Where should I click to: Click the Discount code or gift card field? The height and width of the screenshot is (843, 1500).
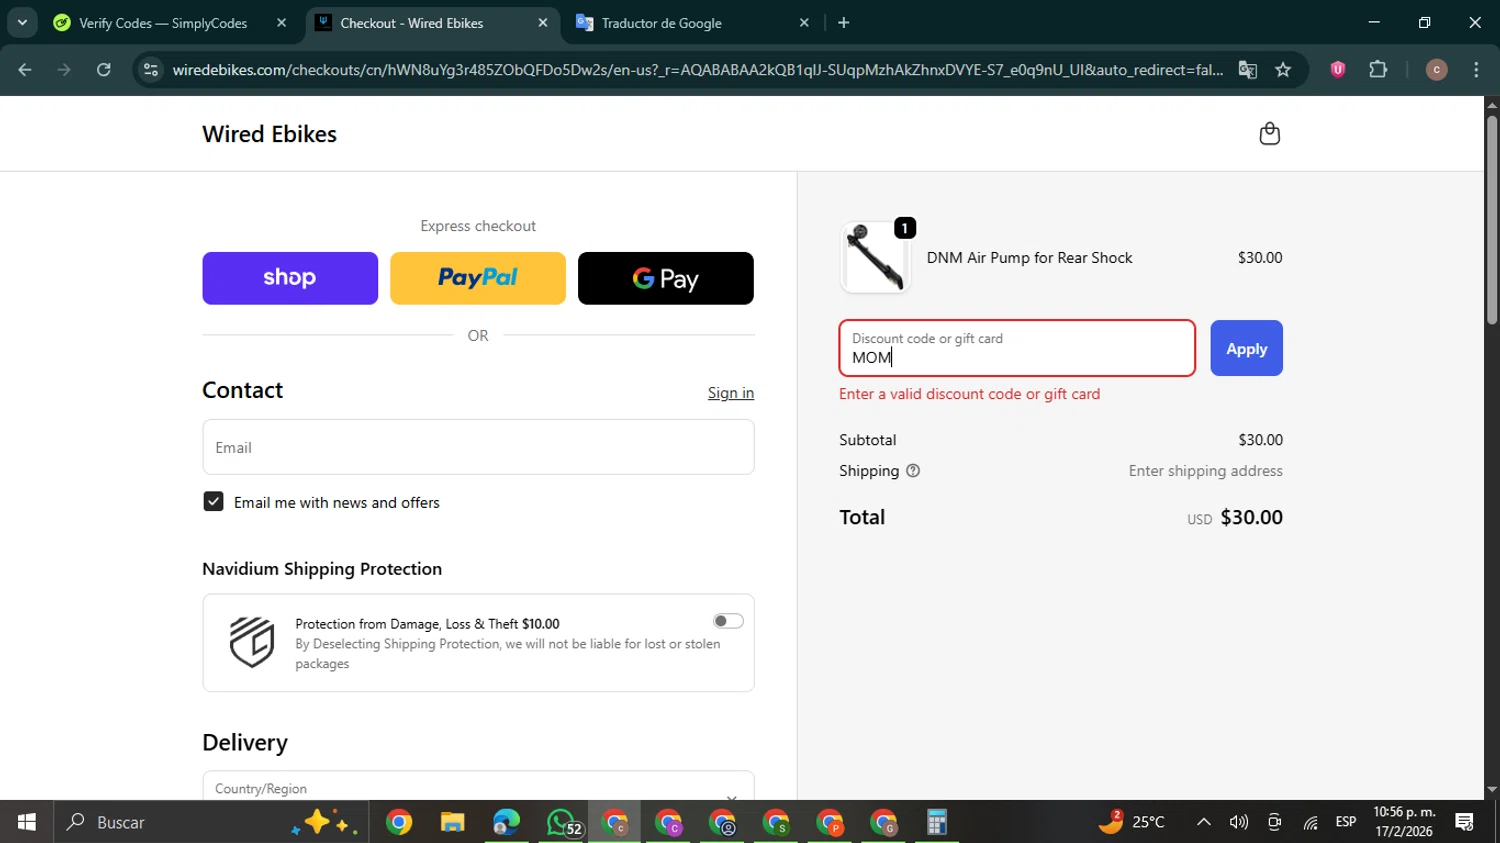coord(1017,348)
